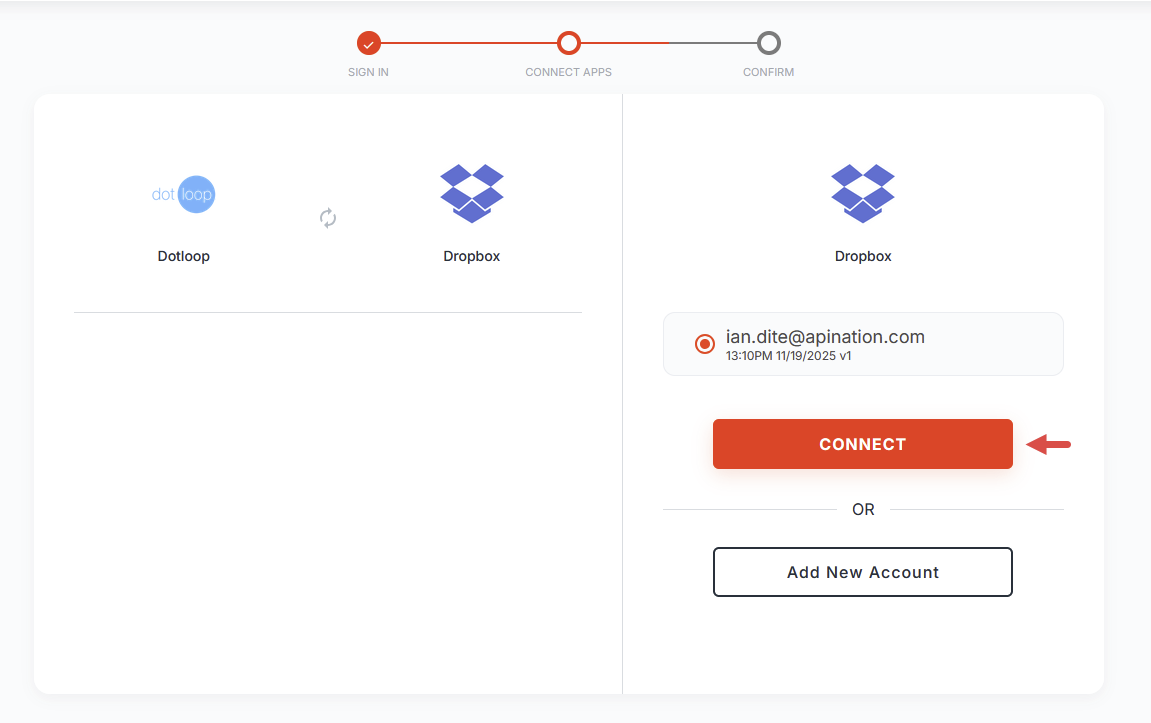Click the SIGN IN step label
Viewport: 1151px width, 723px height.
click(x=368, y=72)
